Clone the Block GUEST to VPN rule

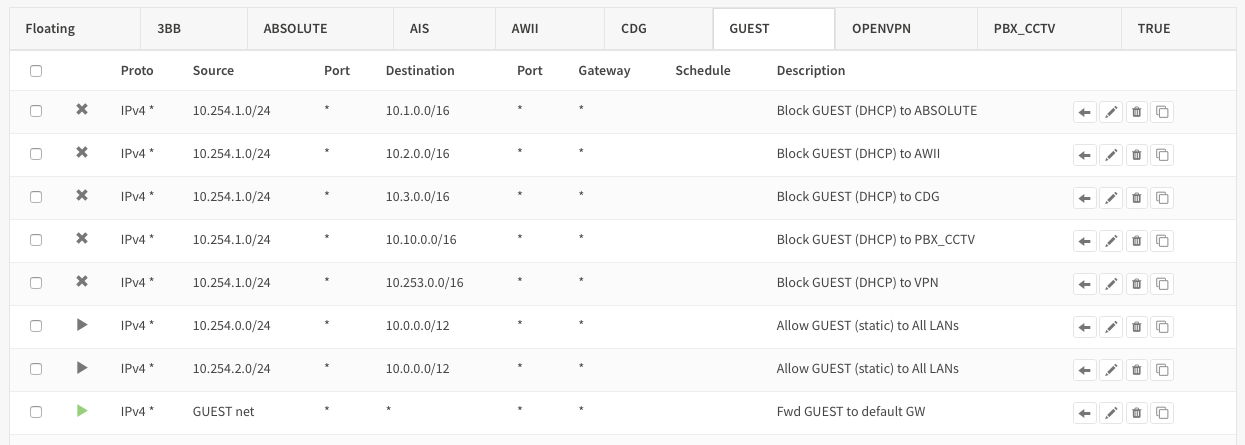click(1162, 284)
